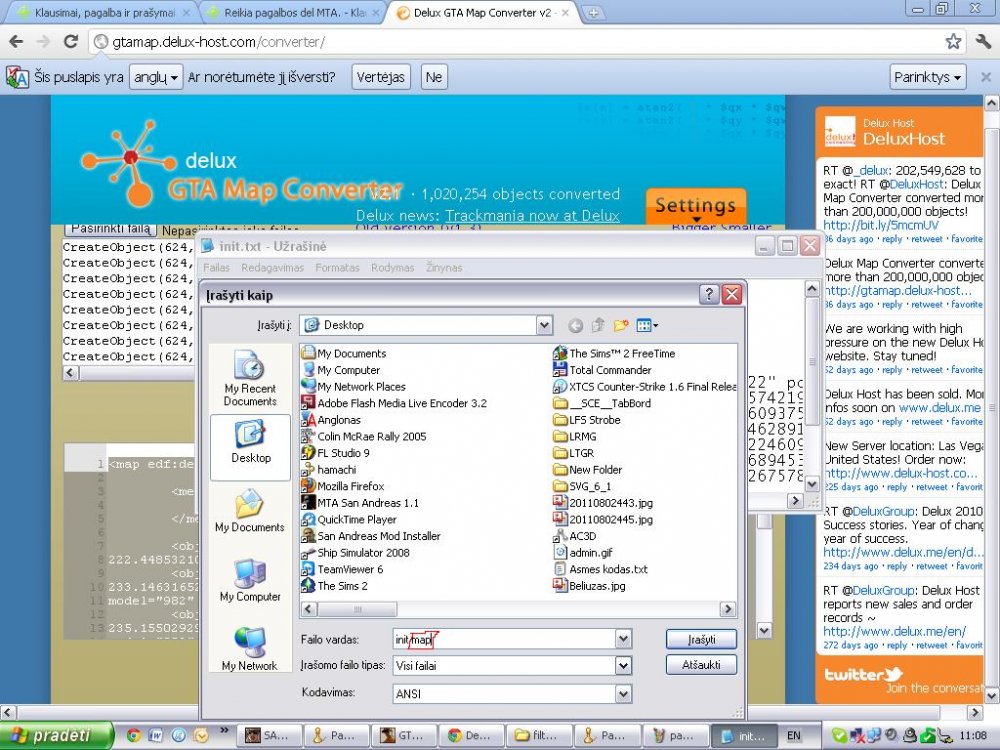Viewport: 1000px width, 750px height.
Task: Bookmark page with the star icon
Action: point(953,42)
